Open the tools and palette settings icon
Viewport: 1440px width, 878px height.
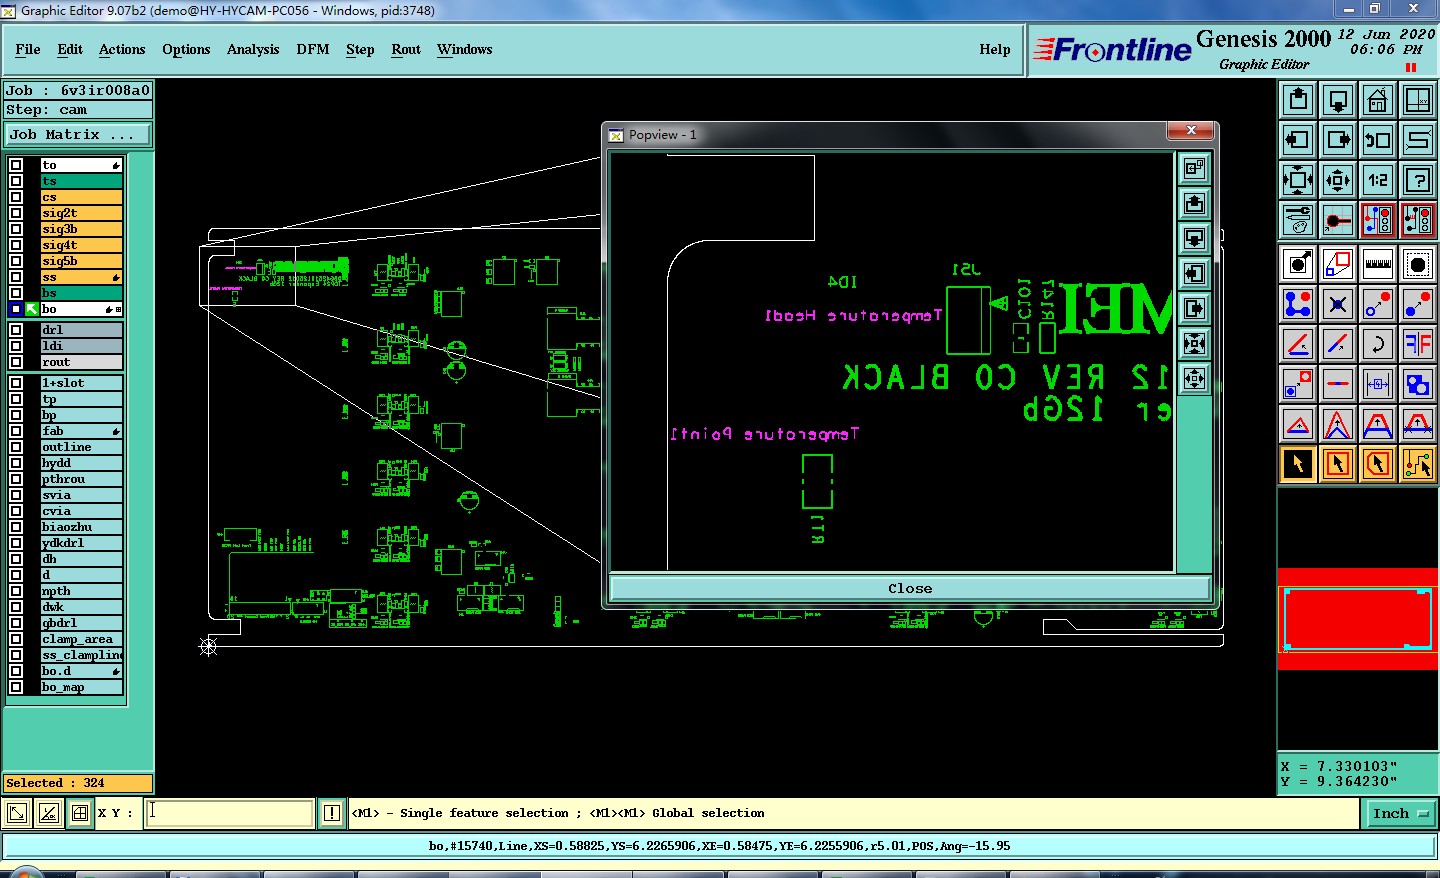point(1298,219)
